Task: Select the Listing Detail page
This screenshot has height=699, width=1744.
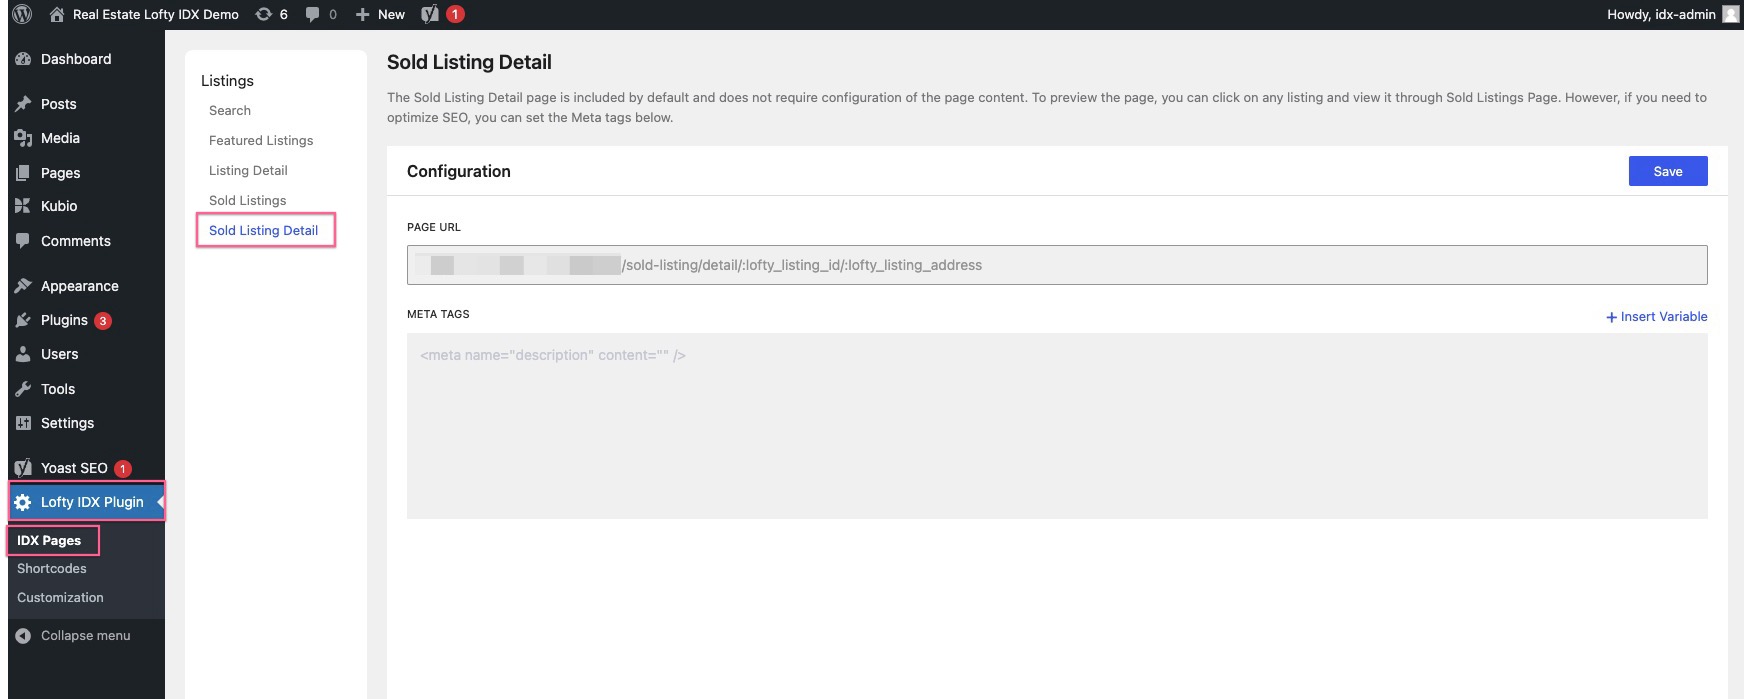Action: click(x=248, y=171)
